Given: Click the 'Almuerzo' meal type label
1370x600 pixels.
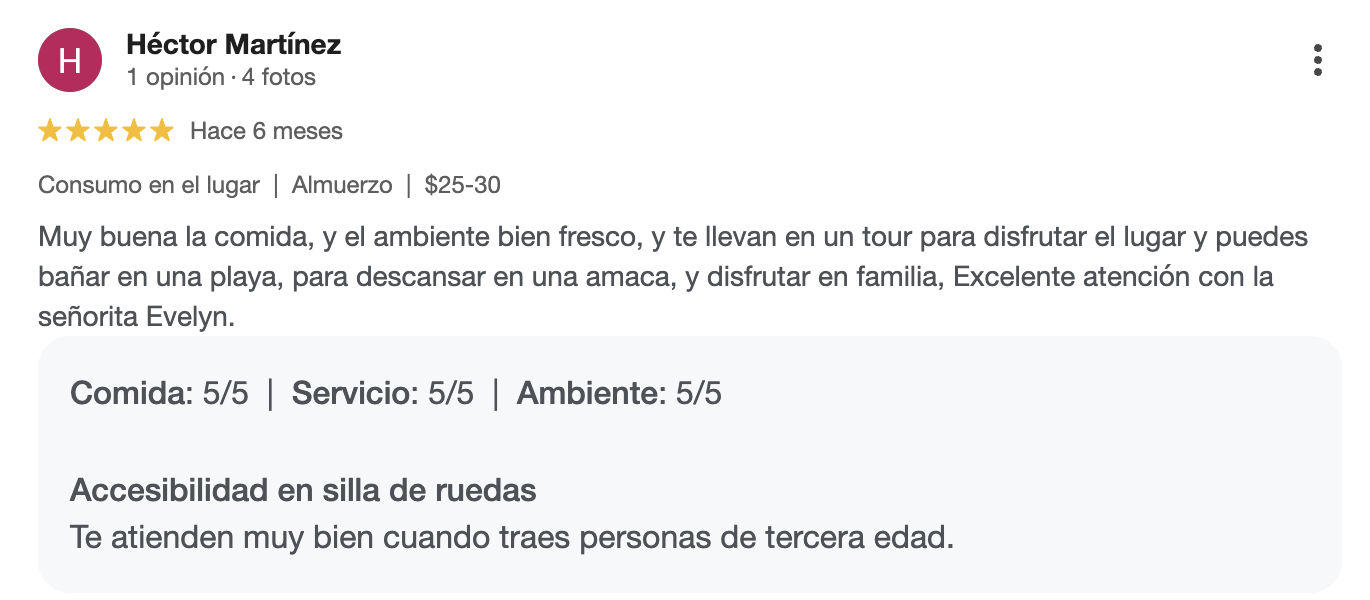Looking at the screenshot, I should [342, 185].
